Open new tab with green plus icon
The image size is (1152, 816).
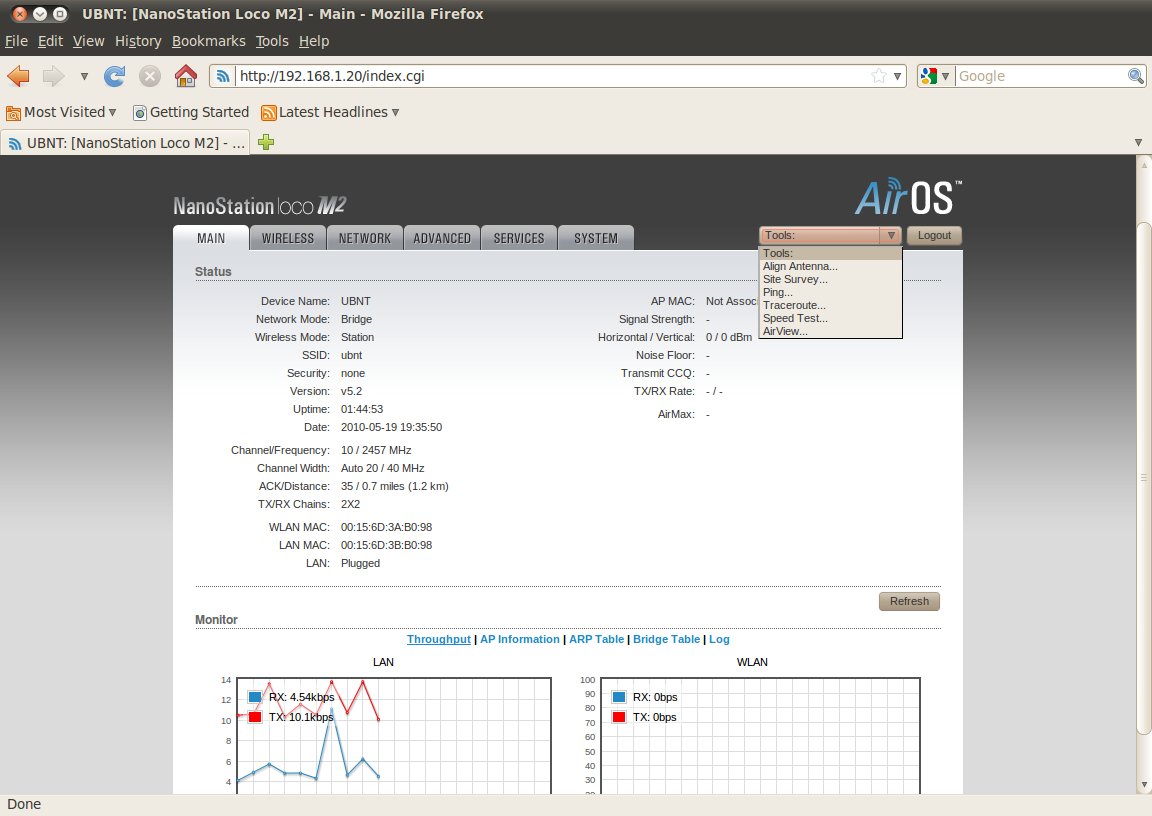click(x=266, y=142)
